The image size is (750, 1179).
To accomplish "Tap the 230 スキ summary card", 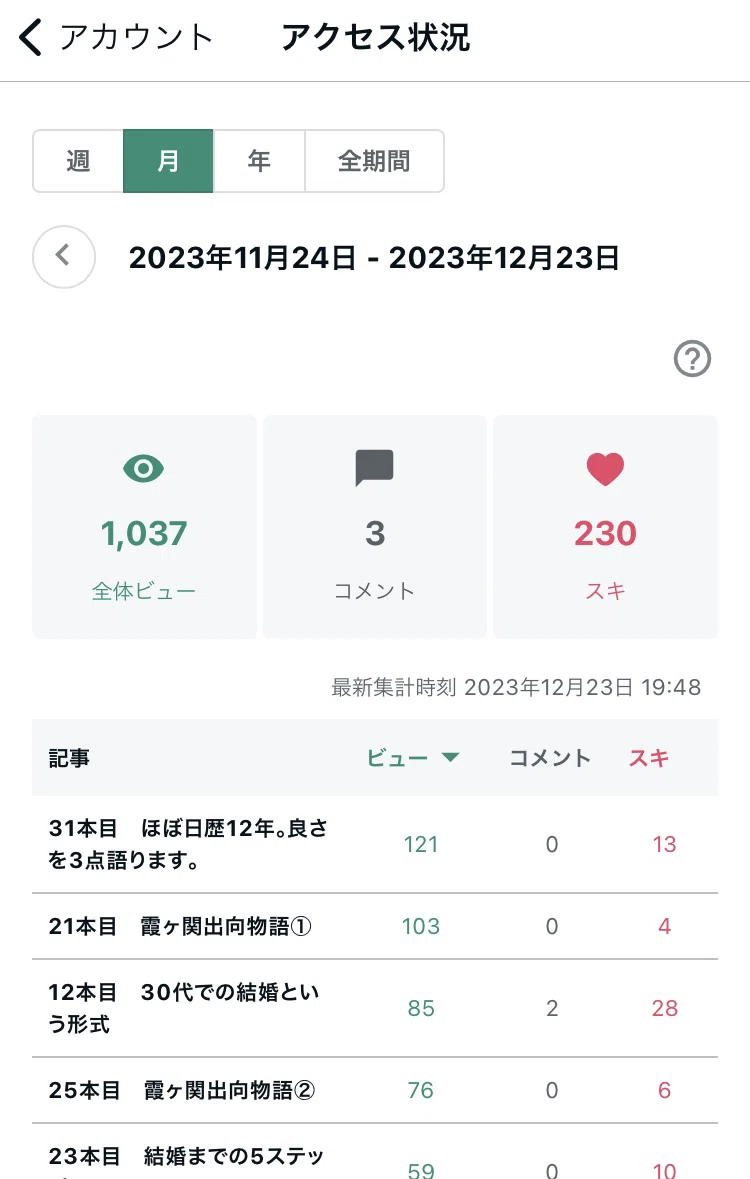I will pos(606,527).
